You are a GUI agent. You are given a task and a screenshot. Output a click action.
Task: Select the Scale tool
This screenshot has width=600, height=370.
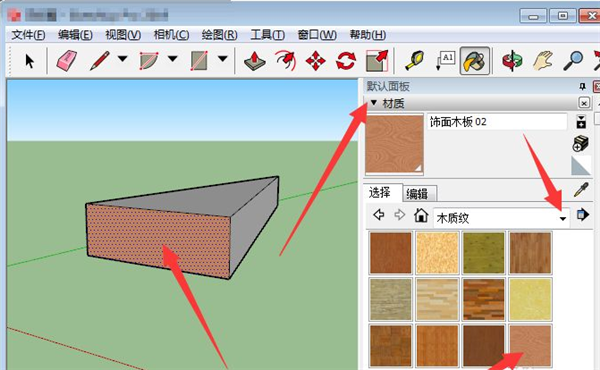click(x=377, y=60)
